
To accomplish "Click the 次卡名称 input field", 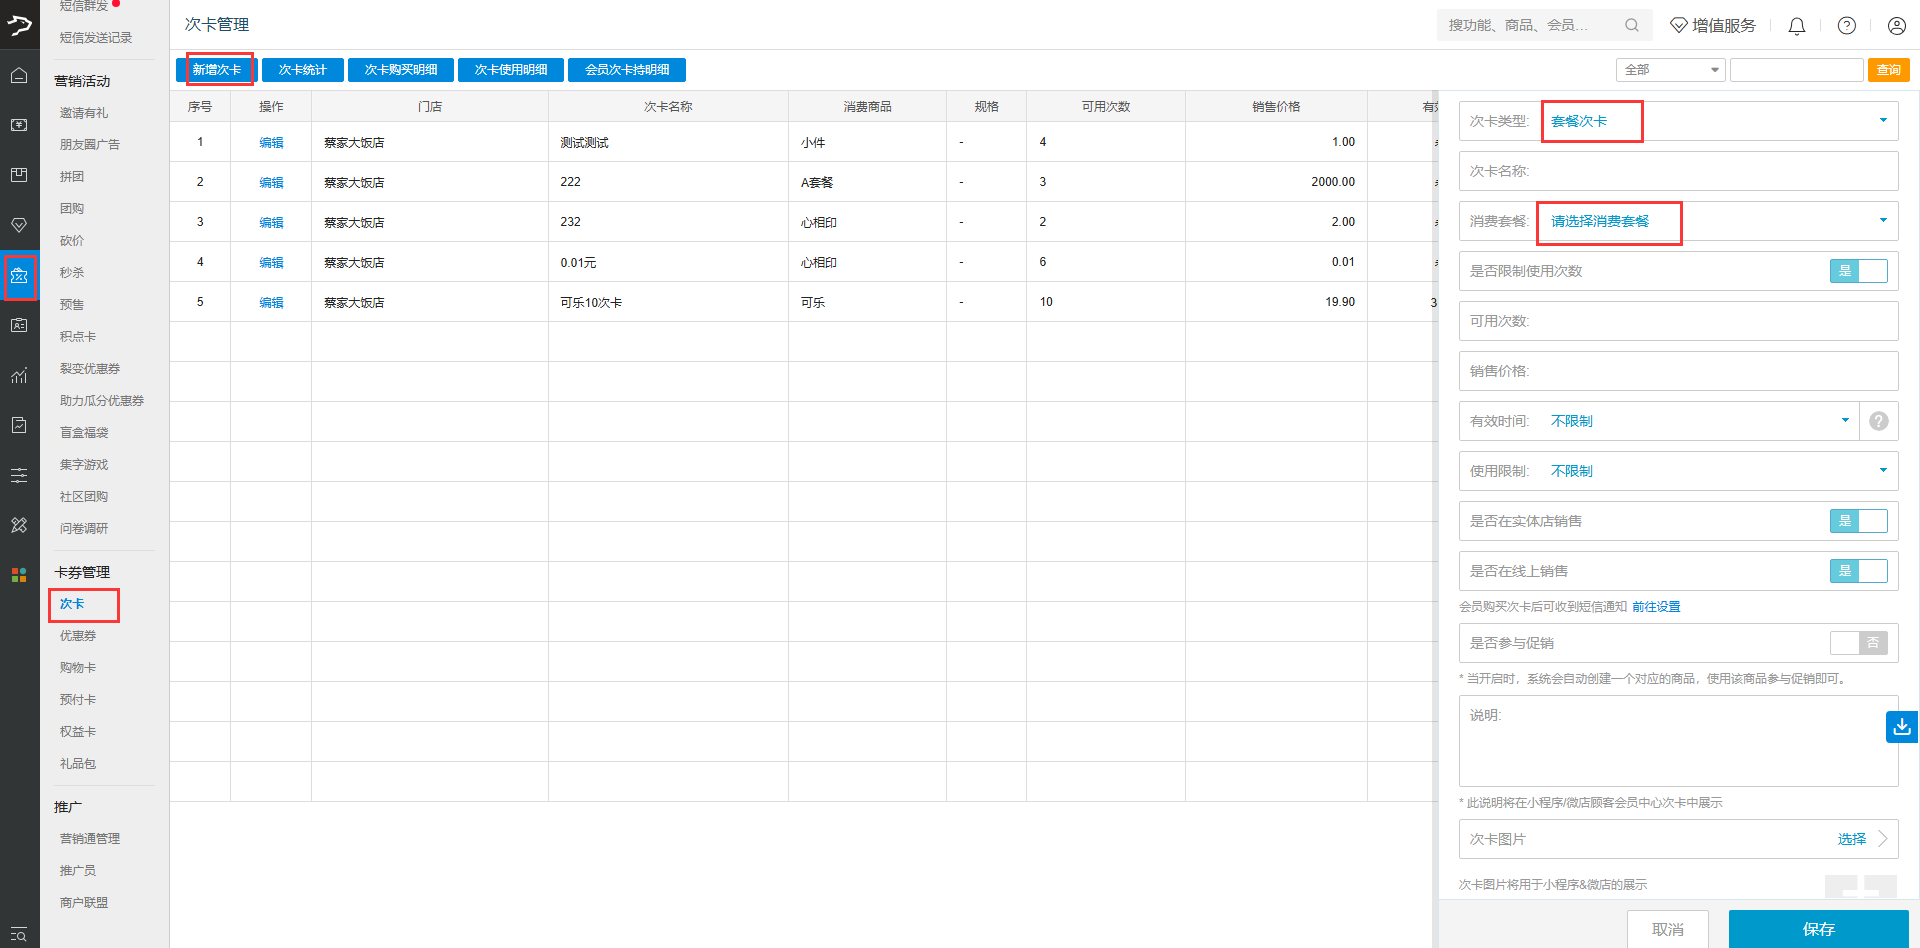I will [x=1678, y=171].
